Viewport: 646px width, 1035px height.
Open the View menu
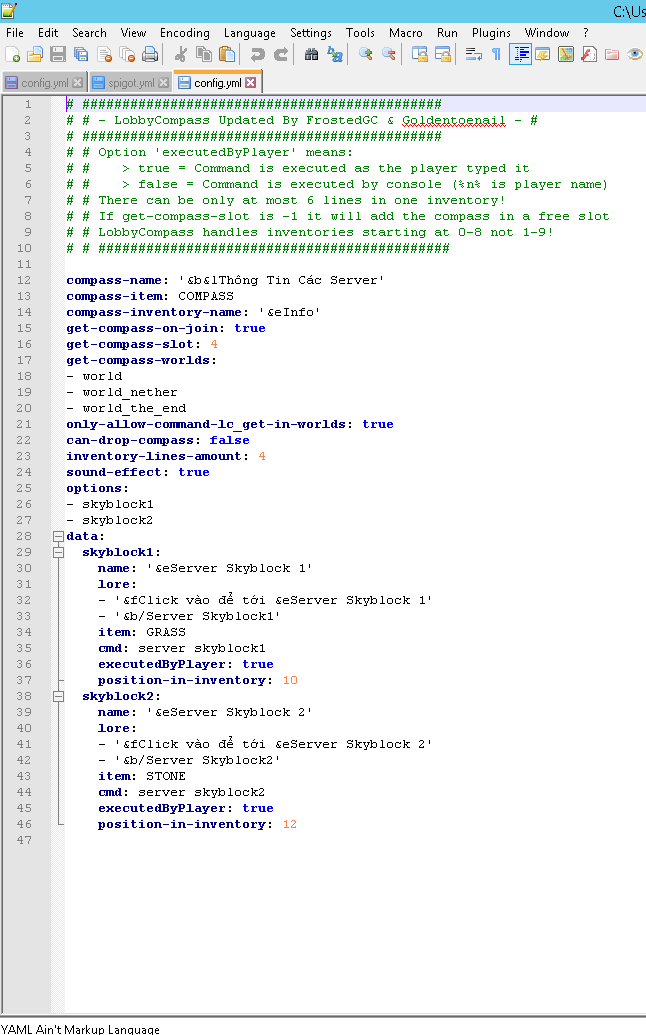point(133,33)
